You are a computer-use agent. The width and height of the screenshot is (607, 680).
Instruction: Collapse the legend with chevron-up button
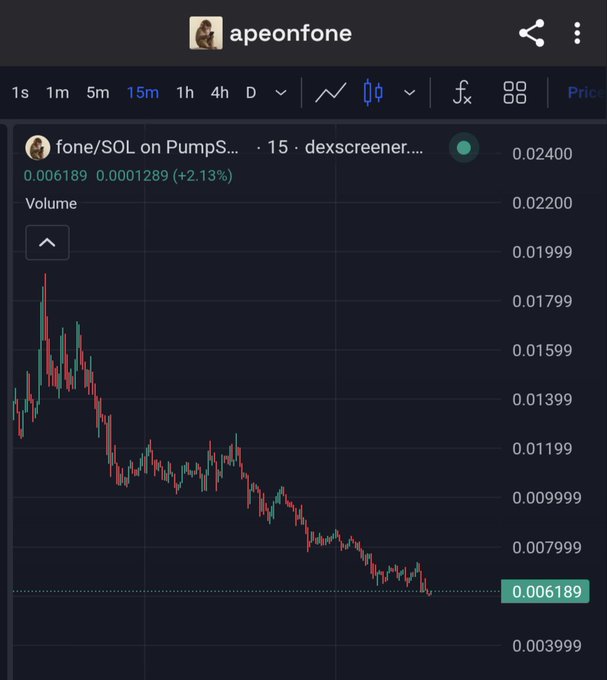pyautogui.click(x=47, y=242)
